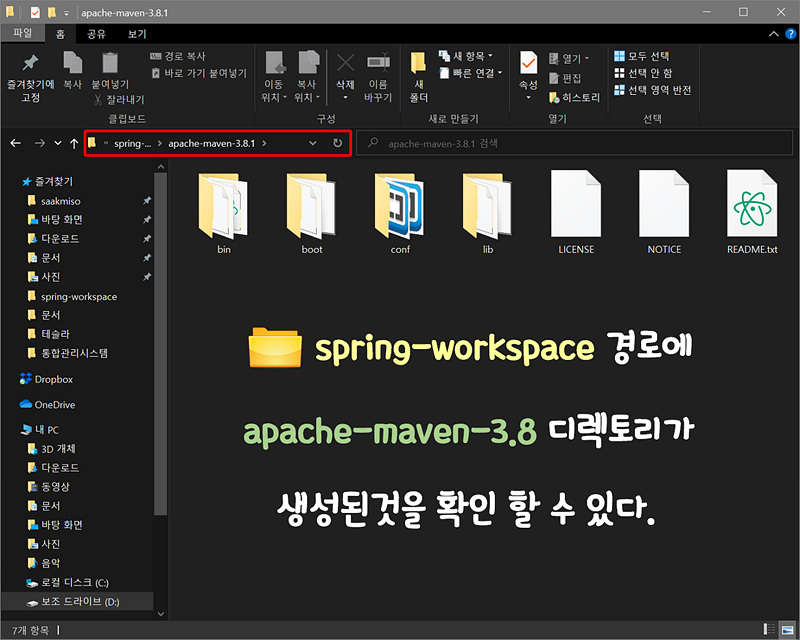
Task: Switch to details view in status bar
Action: [x=768, y=629]
